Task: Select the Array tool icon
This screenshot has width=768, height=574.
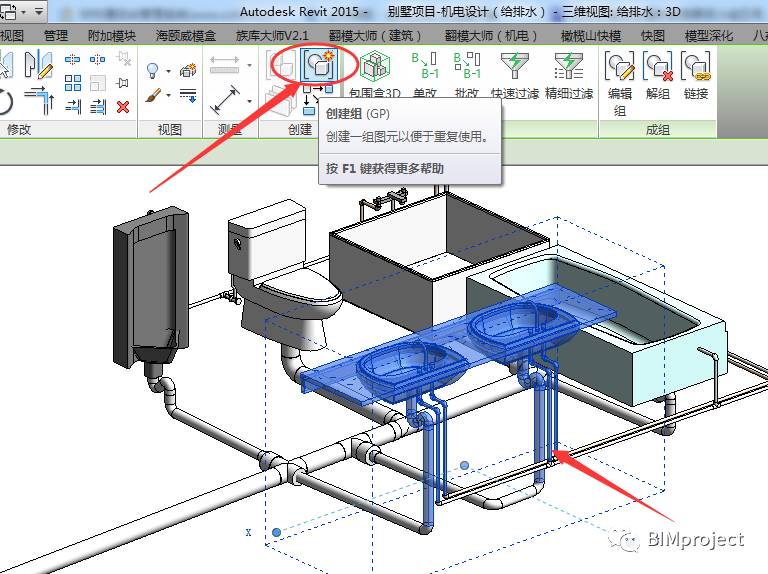Action: tap(72, 83)
